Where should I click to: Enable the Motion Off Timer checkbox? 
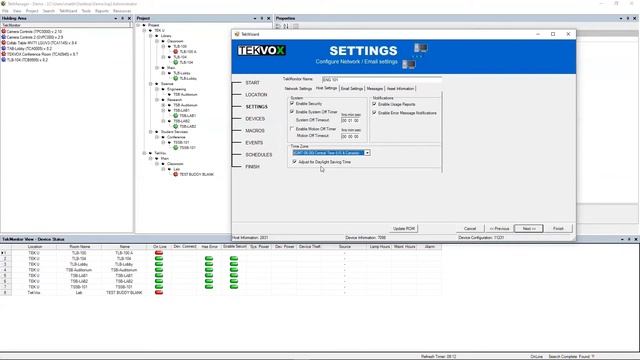click(292, 129)
